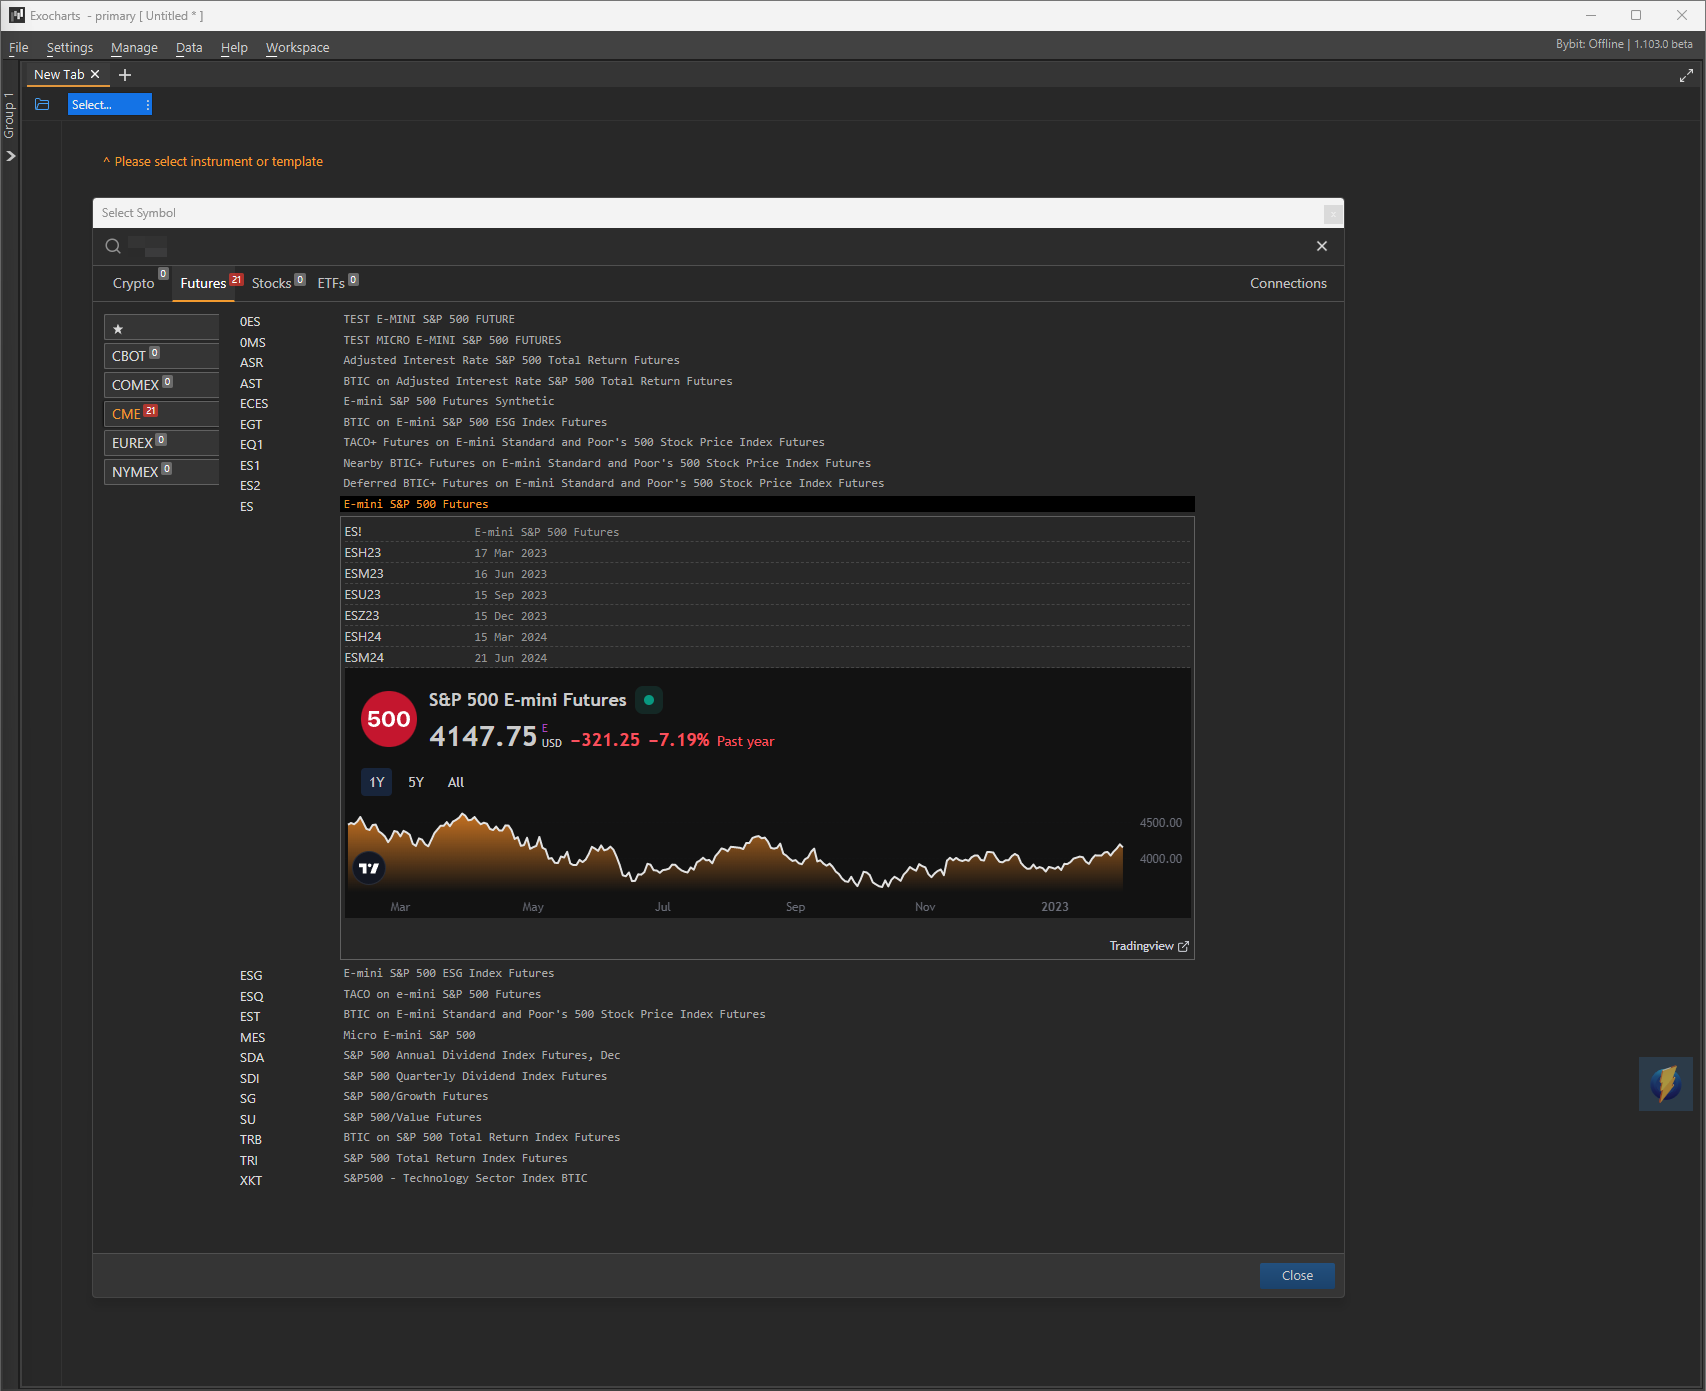Viewport: 1706px width, 1391px height.
Task: Click the search magnifier icon
Action: point(113,246)
